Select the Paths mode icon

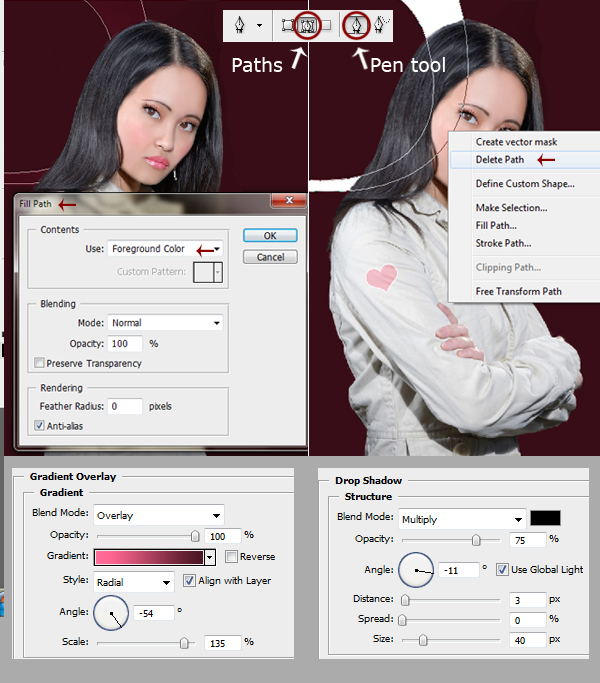(x=308, y=26)
